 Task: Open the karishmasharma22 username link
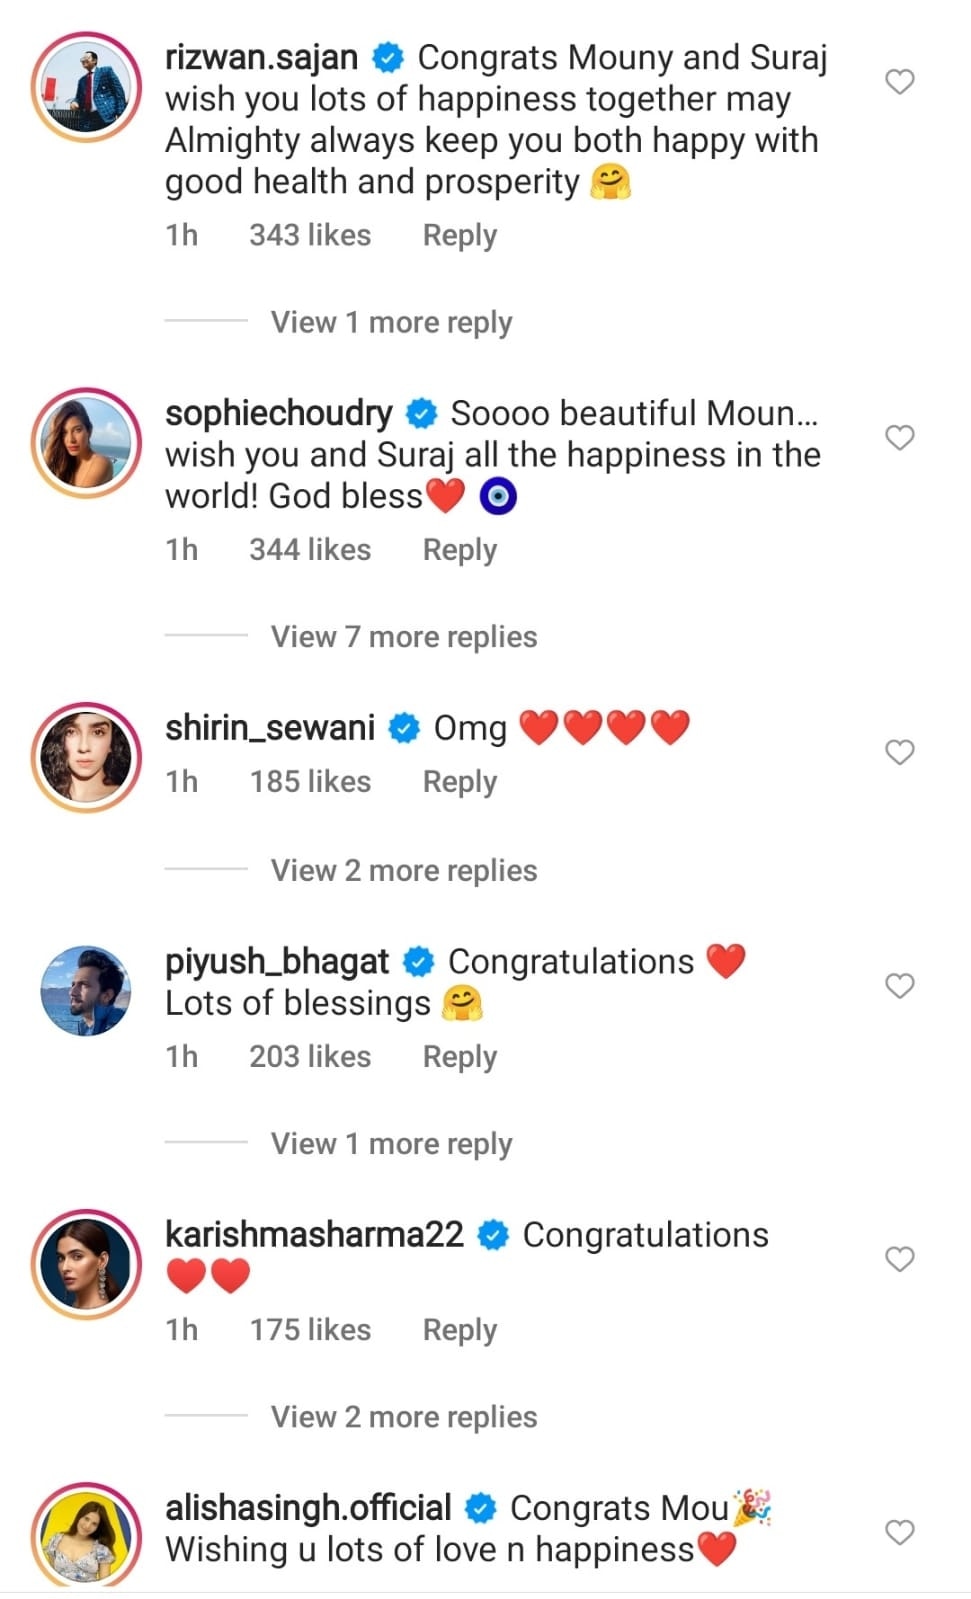(x=314, y=1235)
